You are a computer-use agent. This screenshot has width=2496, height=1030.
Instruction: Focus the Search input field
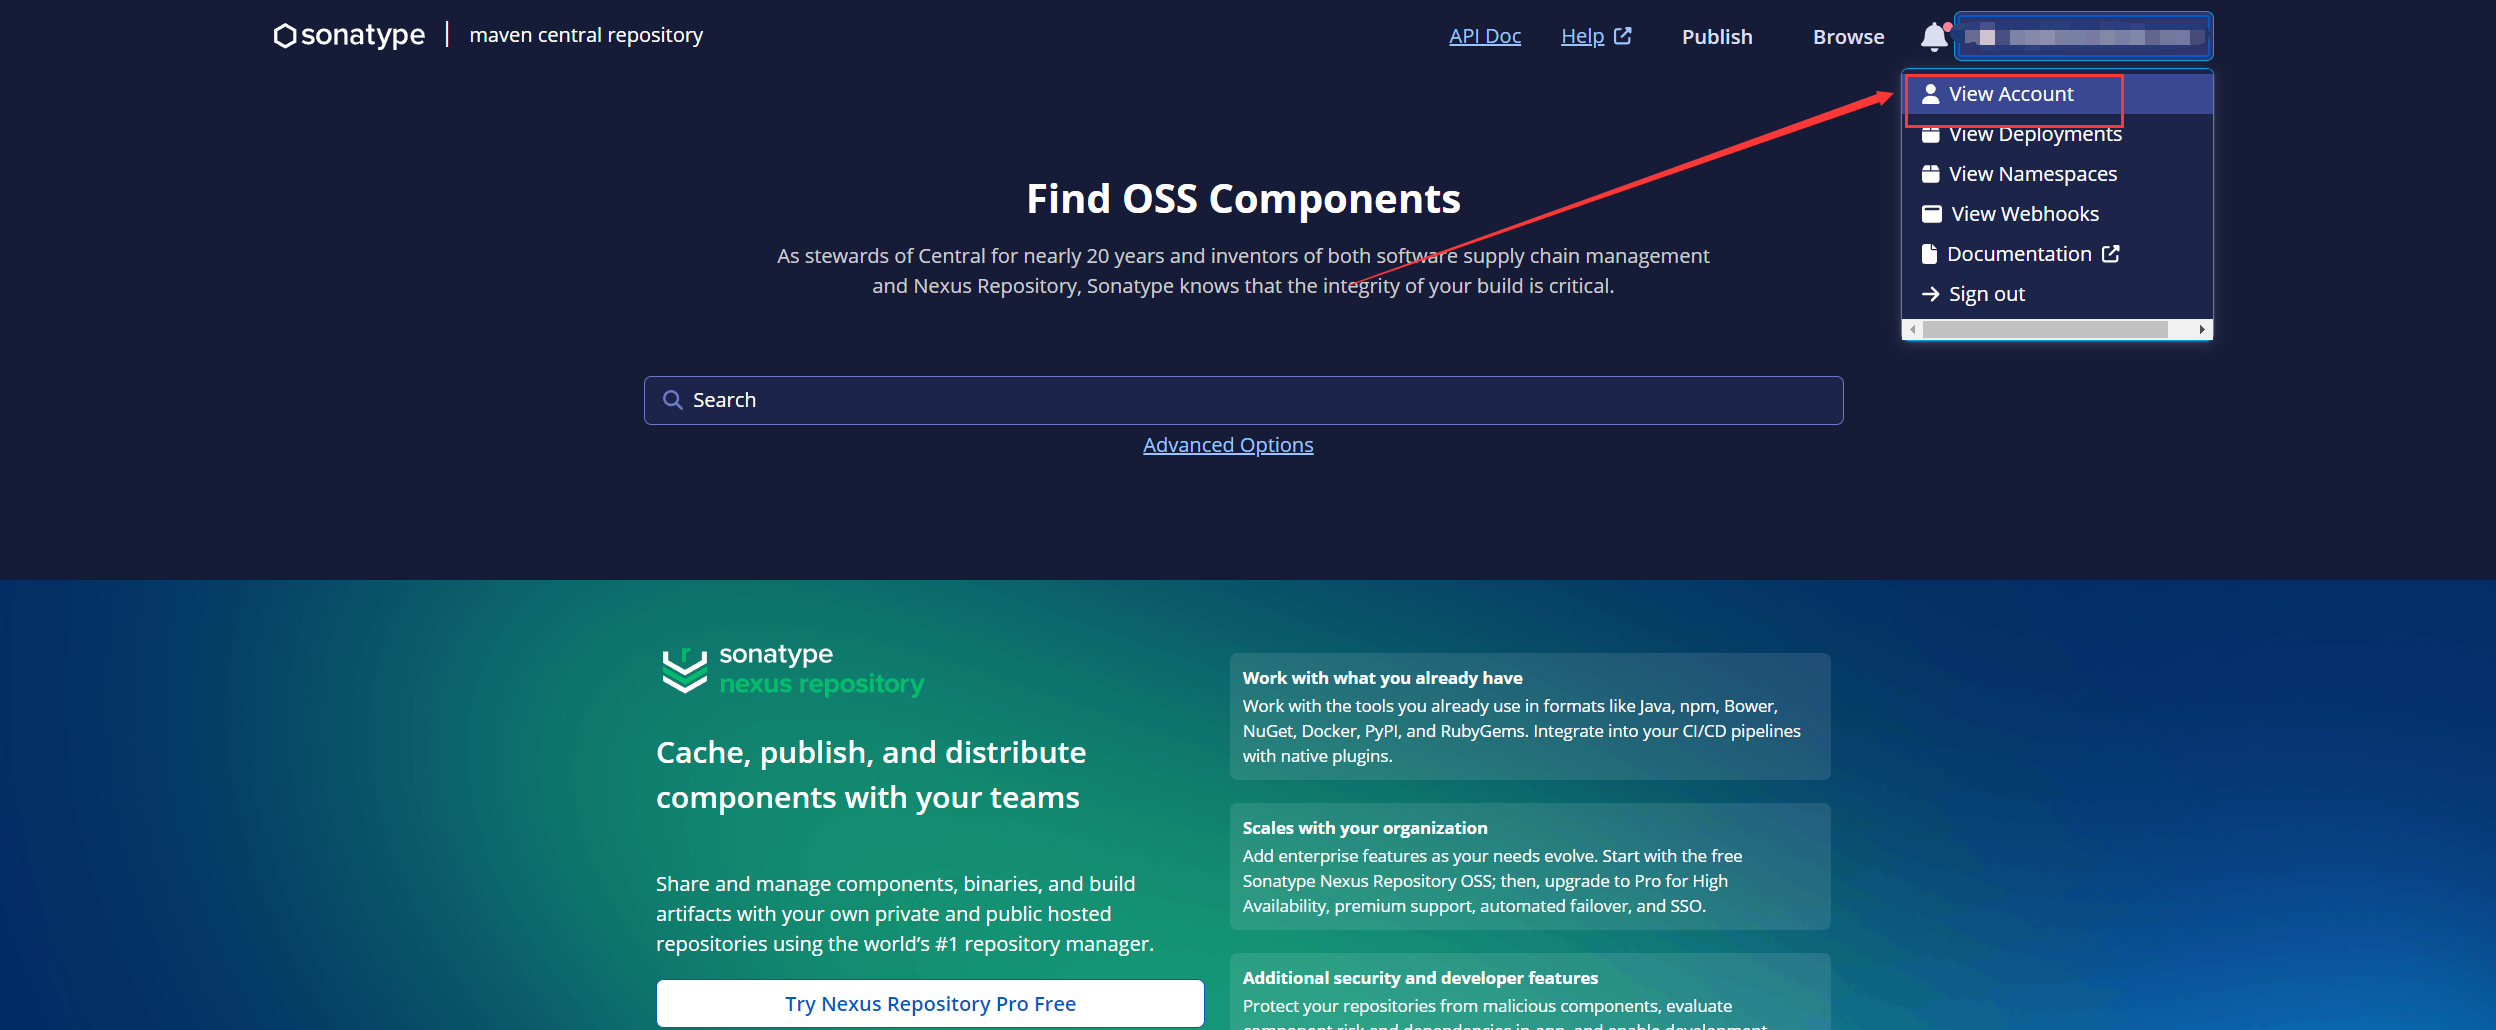(1244, 400)
